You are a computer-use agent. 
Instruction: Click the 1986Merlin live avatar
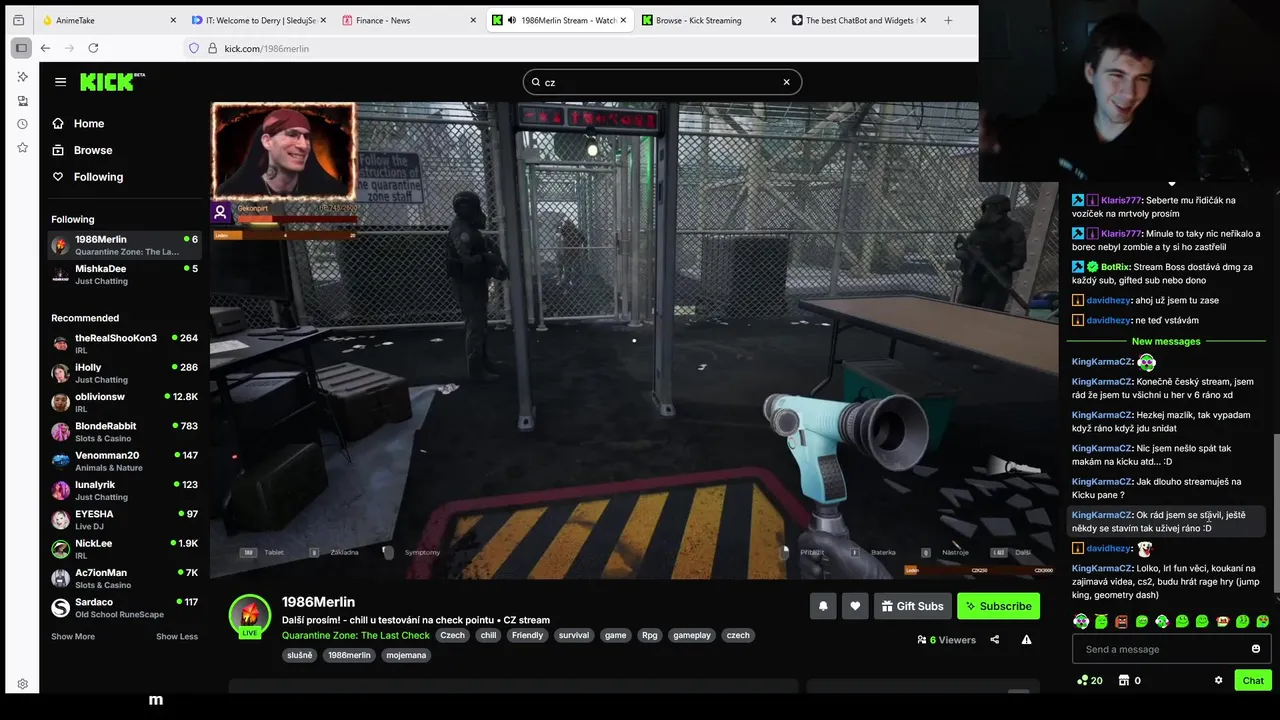tap(250, 616)
